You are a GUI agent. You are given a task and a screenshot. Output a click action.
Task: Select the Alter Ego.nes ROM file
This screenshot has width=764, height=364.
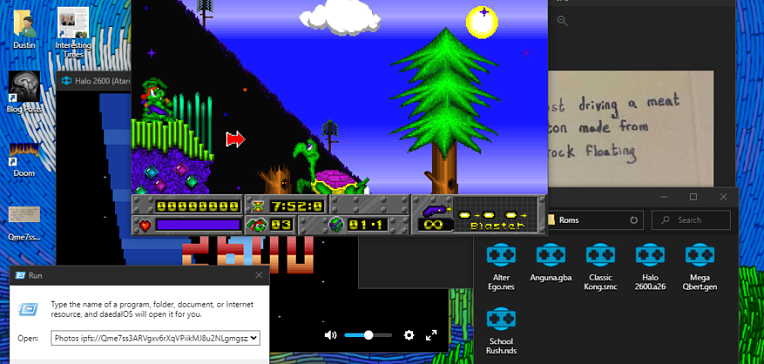[x=501, y=267]
